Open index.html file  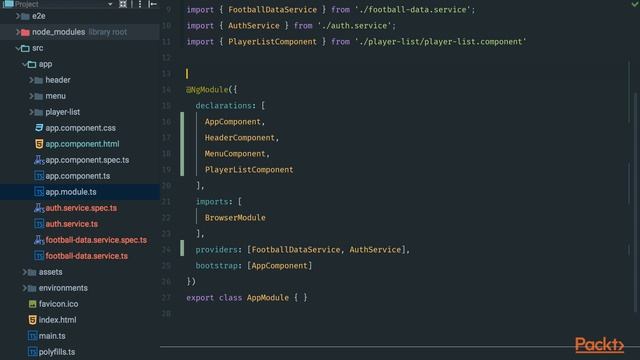point(58,320)
